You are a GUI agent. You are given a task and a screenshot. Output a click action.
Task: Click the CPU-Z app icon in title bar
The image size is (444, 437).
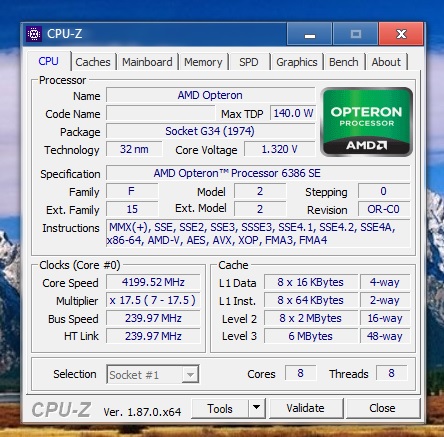[34, 34]
